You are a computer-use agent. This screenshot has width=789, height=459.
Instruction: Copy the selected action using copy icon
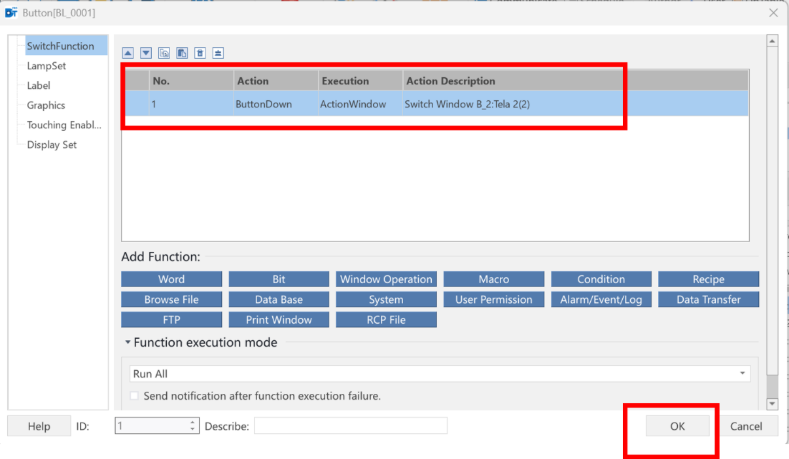(x=164, y=53)
